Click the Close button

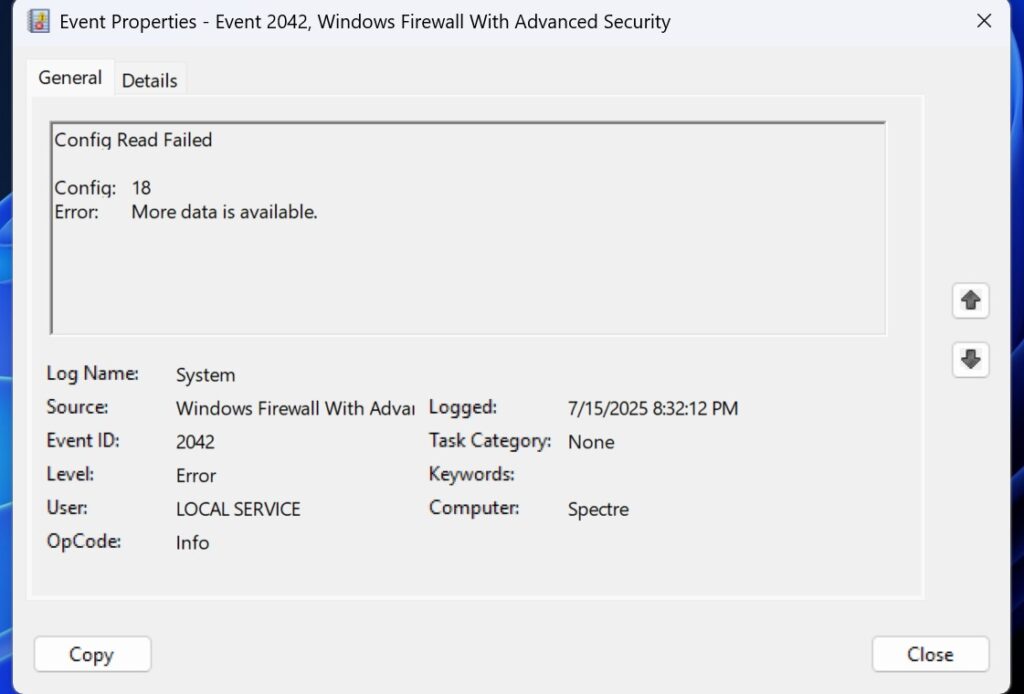point(929,654)
